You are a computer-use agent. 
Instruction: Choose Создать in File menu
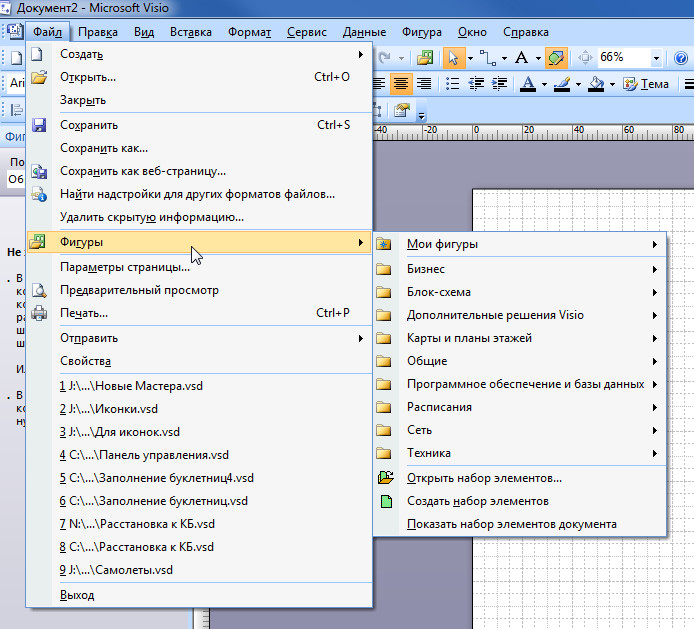point(199,54)
